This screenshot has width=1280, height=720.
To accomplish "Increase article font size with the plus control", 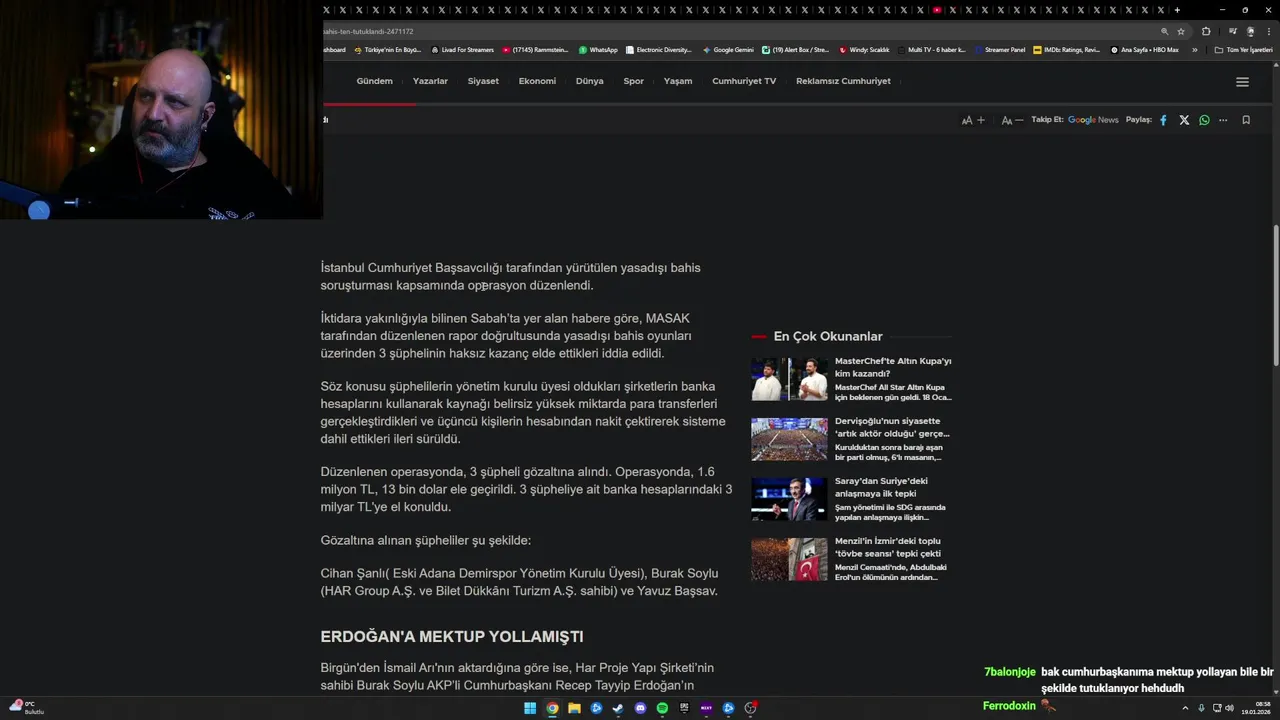I will pyautogui.click(x=972, y=120).
